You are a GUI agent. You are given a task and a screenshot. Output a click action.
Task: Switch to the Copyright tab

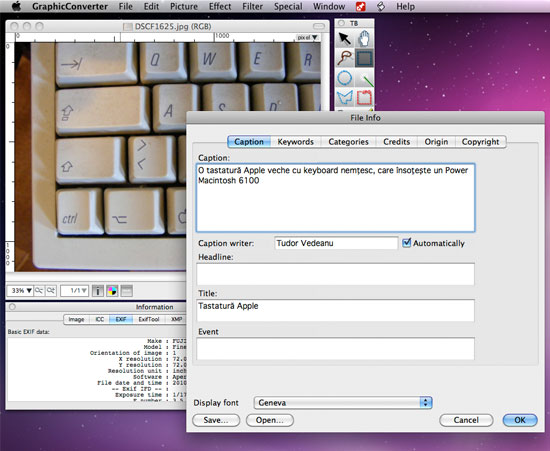[x=480, y=142]
